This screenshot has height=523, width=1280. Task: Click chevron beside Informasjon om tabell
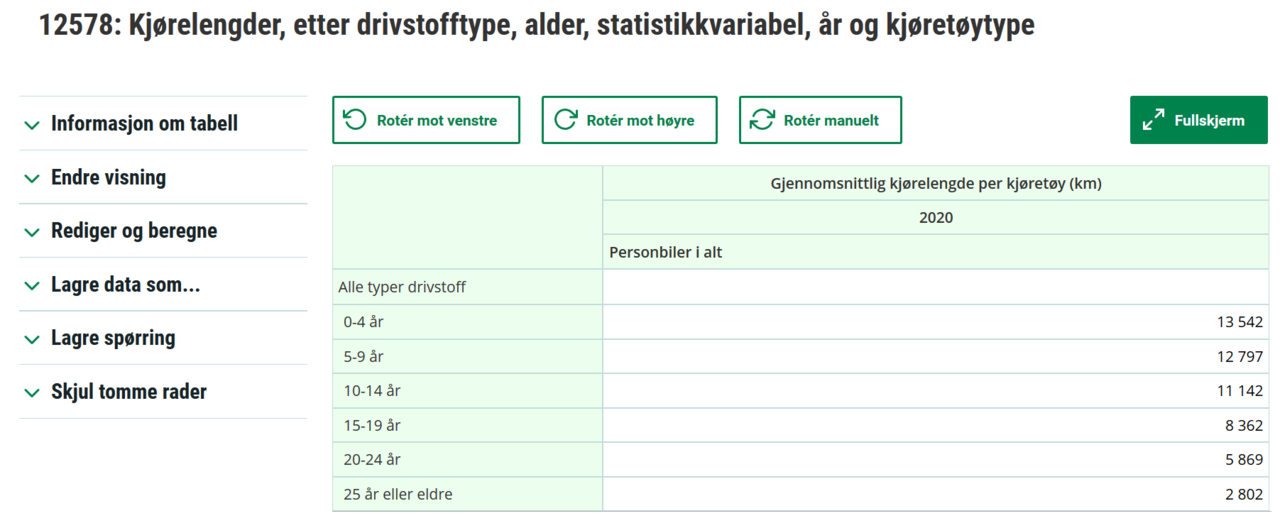(32, 125)
